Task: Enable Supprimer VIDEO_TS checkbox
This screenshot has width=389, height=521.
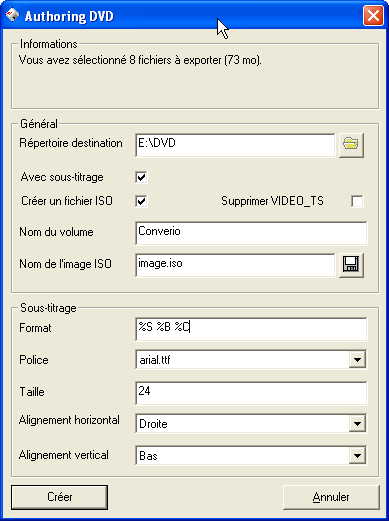Action: click(357, 201)
